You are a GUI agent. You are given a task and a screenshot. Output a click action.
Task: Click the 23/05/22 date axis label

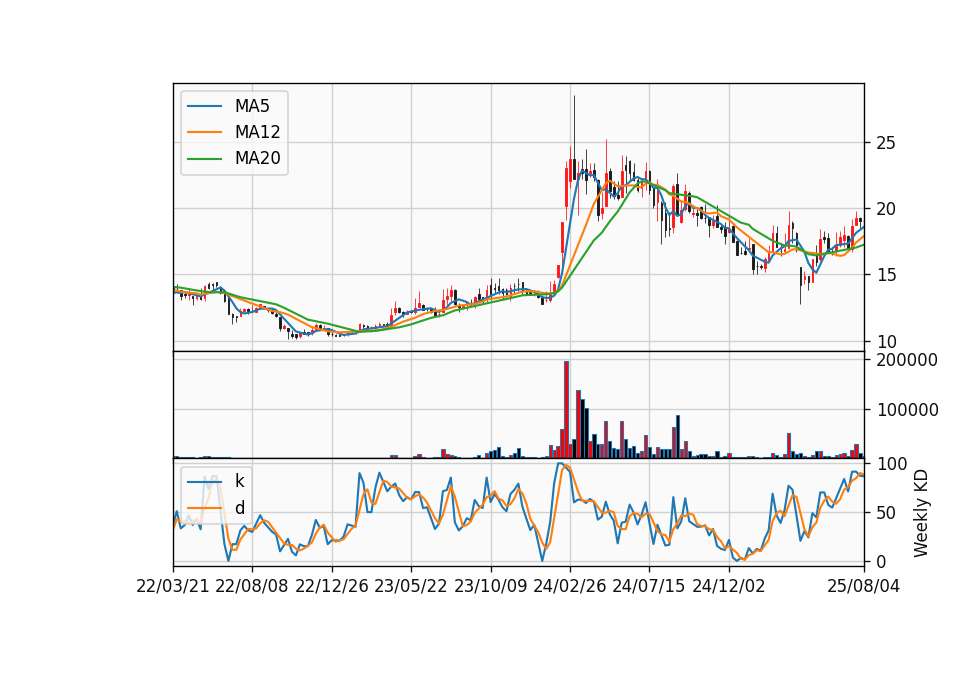(411, 586)
